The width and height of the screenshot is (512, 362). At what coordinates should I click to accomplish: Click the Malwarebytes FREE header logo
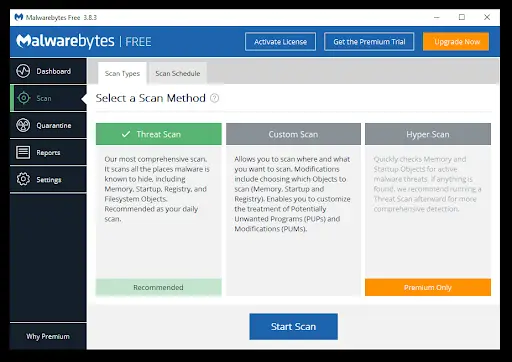click(84, 41)
